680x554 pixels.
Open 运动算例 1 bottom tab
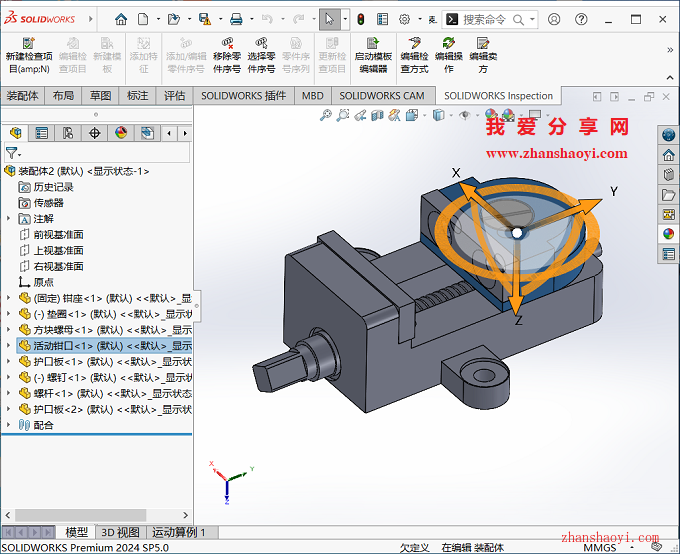pyautogui.click(x=179, y=532)
